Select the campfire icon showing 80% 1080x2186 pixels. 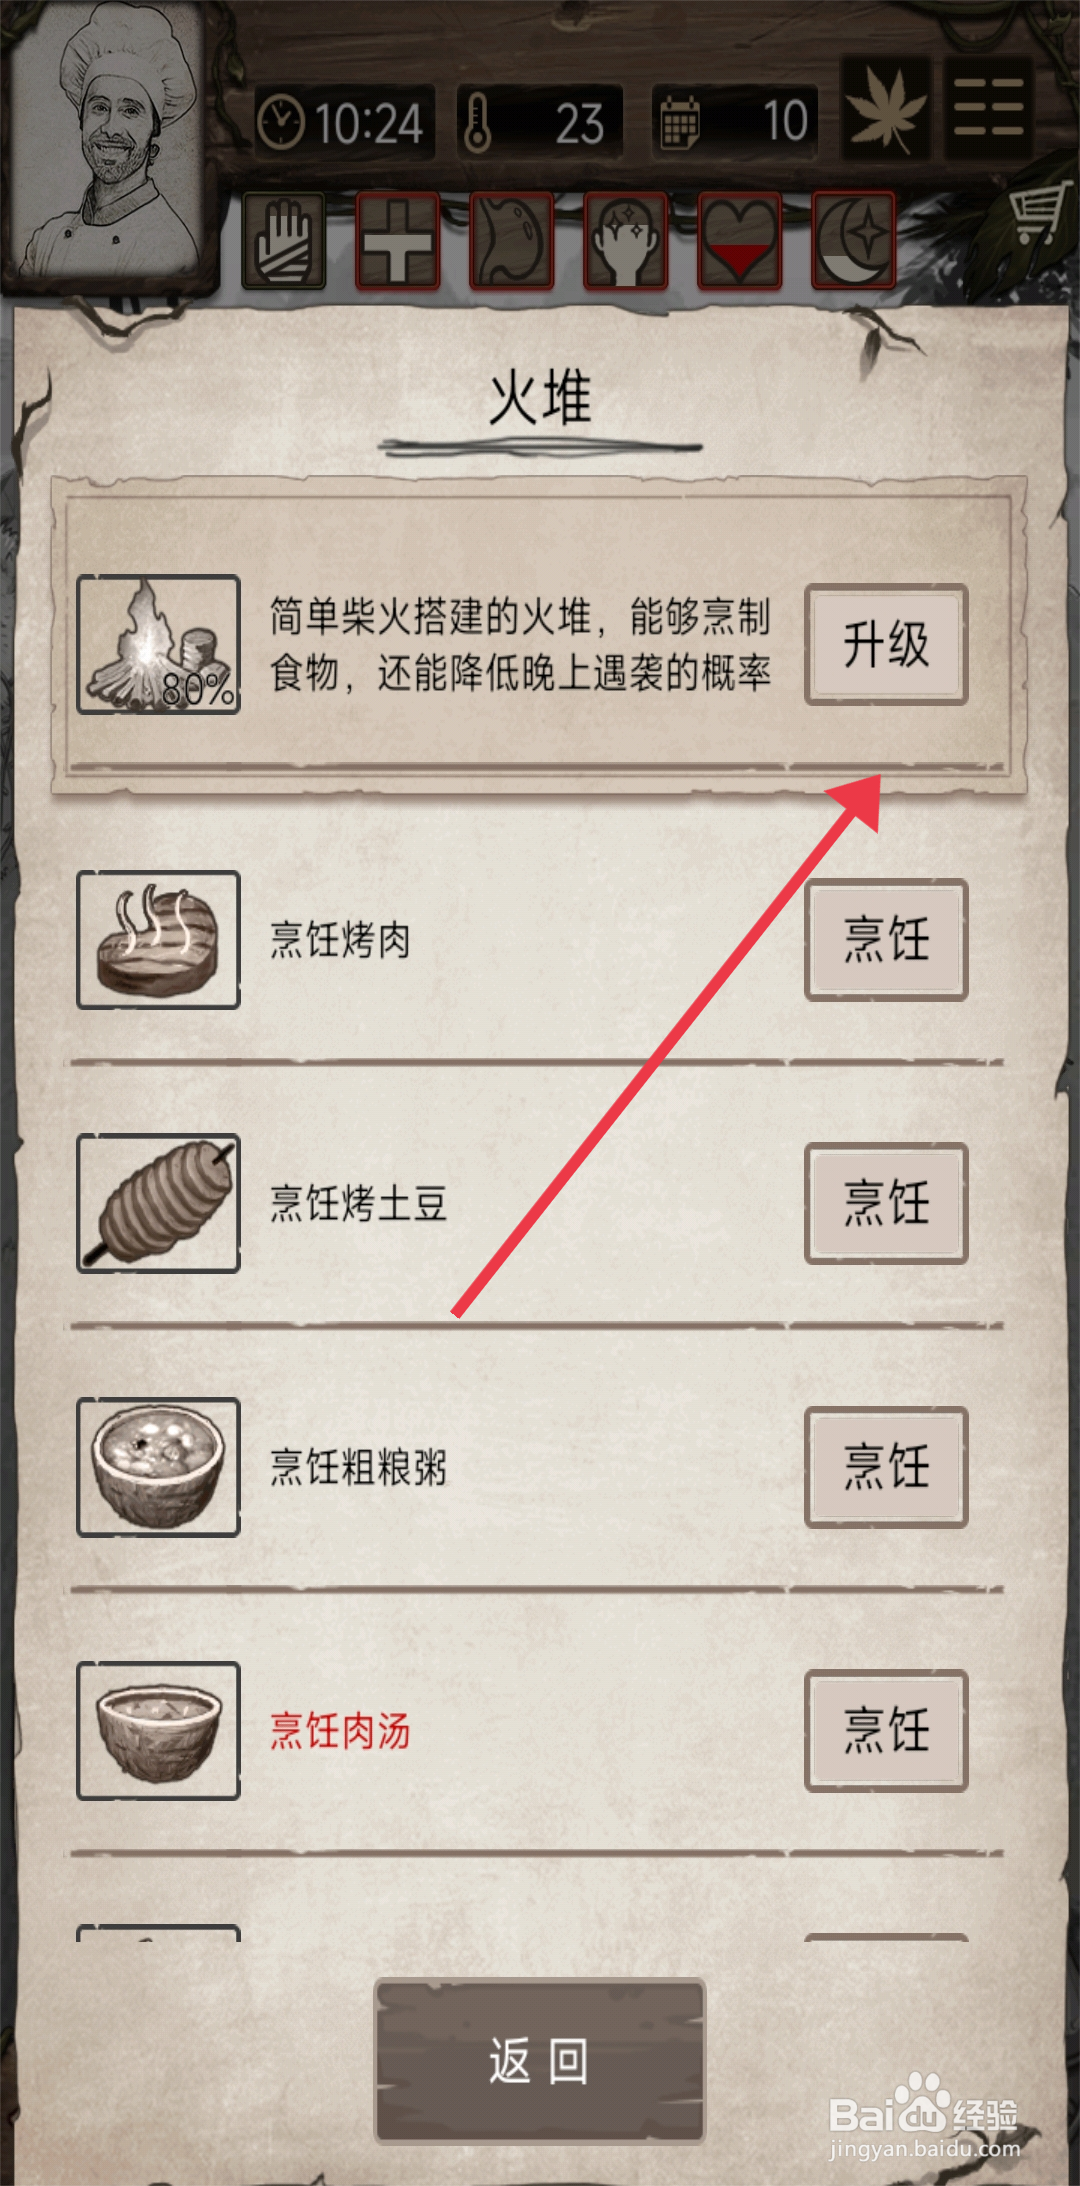pyautogui.click(x=158, y=644)
